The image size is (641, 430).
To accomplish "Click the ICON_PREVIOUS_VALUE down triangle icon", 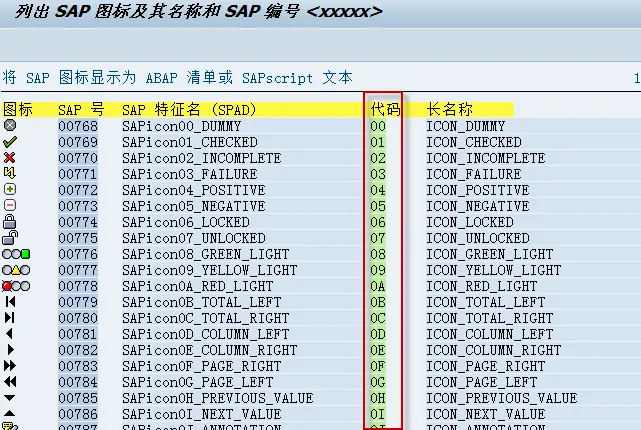I will 9,398.
